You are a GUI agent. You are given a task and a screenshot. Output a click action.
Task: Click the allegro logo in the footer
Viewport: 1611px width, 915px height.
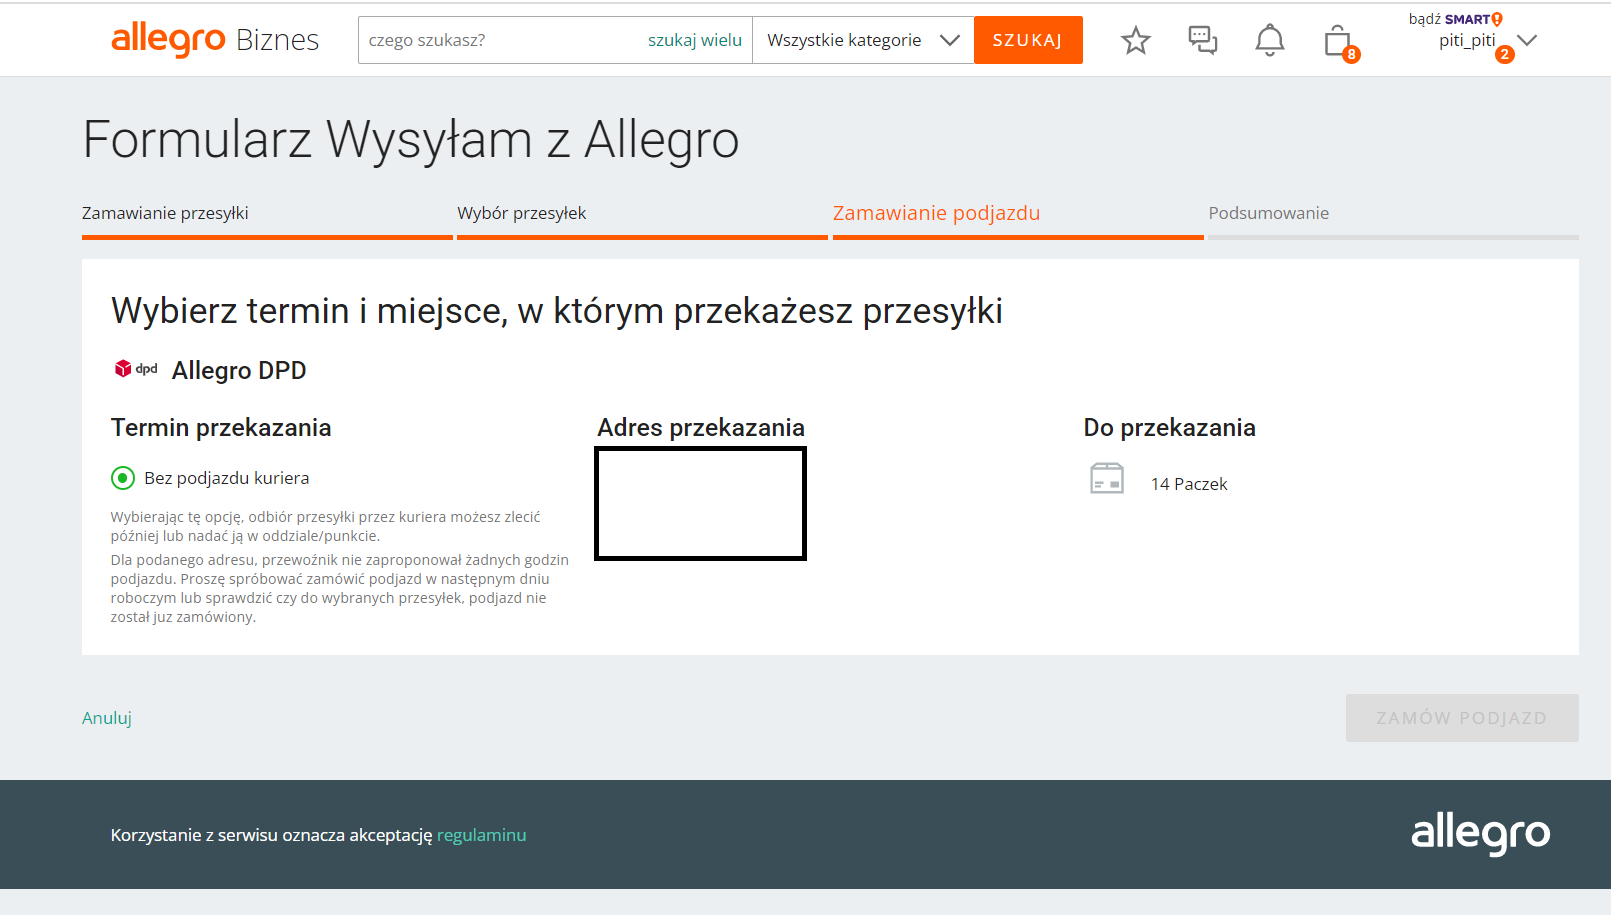tap(1481, 833)
